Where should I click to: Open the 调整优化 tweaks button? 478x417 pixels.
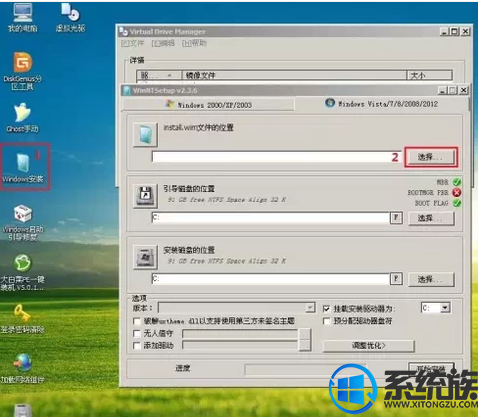coord(369,346)
